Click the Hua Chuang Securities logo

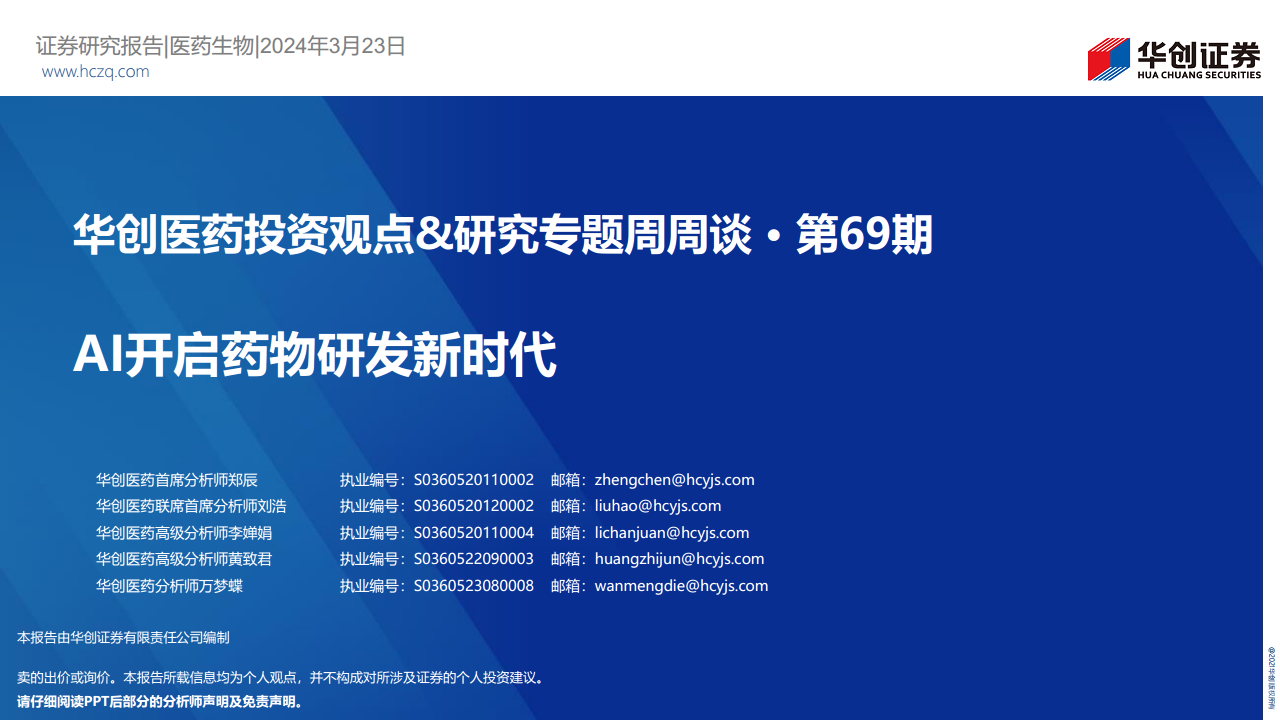pyautogui.click(x=1174, y=59)
